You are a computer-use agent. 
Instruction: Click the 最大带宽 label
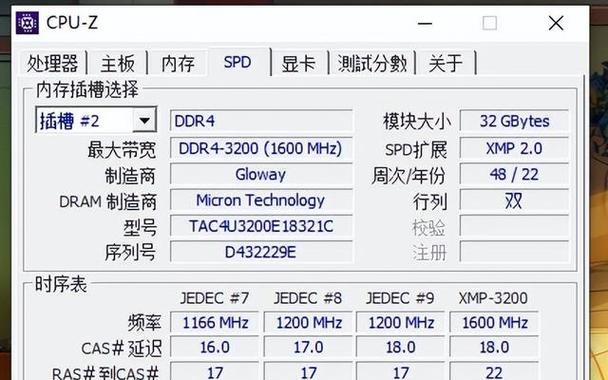[122, 150]
